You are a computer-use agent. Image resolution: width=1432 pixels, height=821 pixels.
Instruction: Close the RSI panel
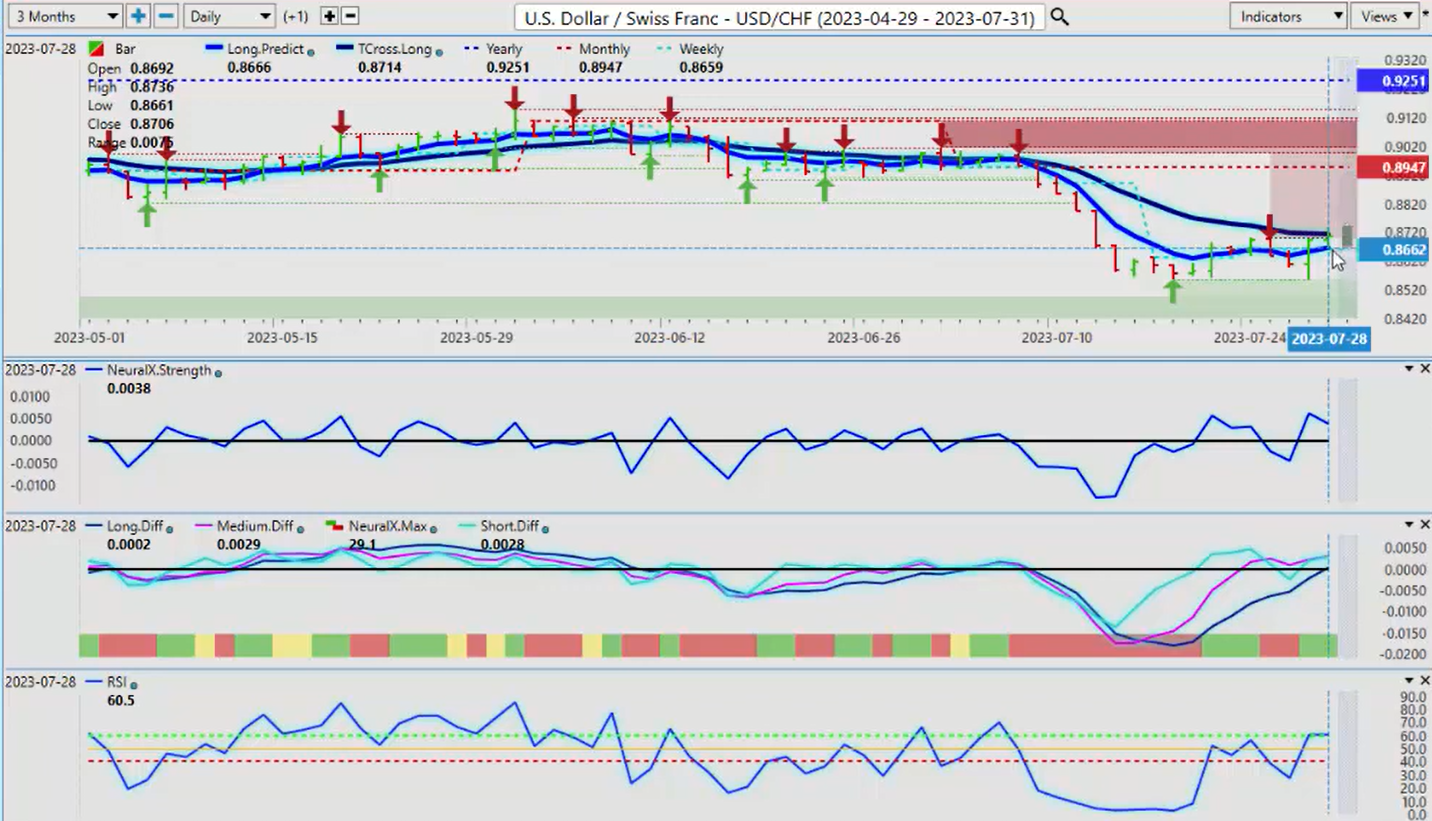point(1425,681)
